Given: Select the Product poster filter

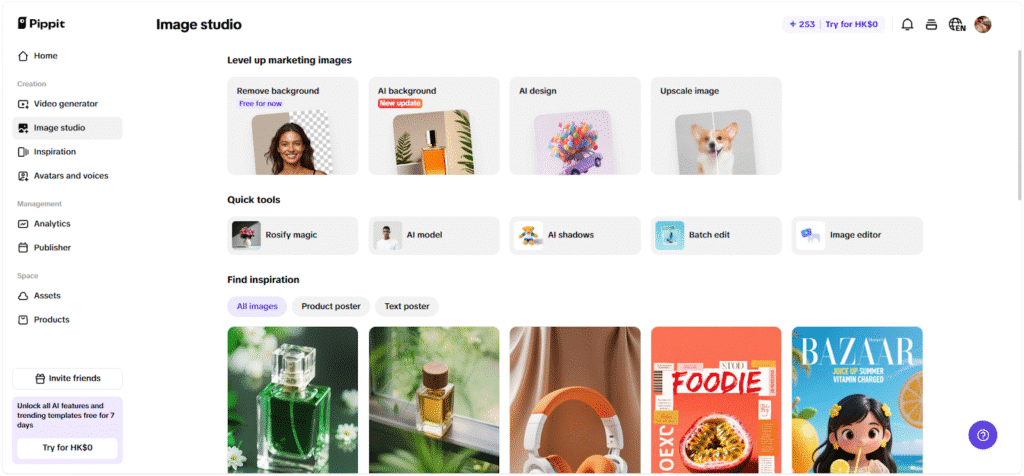Looking at the screenshot, I should (x=331, y=306).
